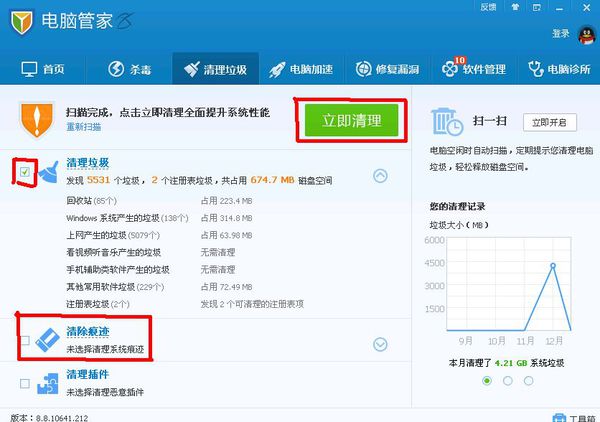Click the 电脑管家 shield logo
The height and width of the screenshot is (422, 600).
[21, 22]
